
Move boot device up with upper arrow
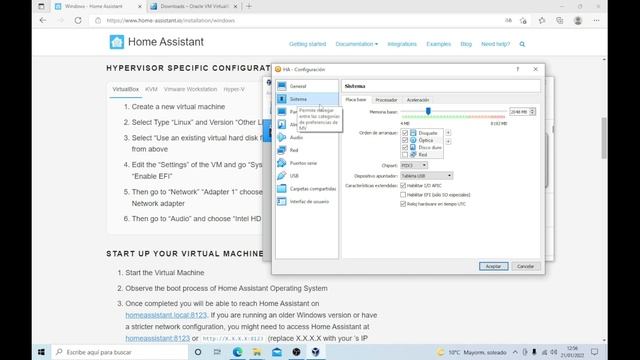click(448, 133)
